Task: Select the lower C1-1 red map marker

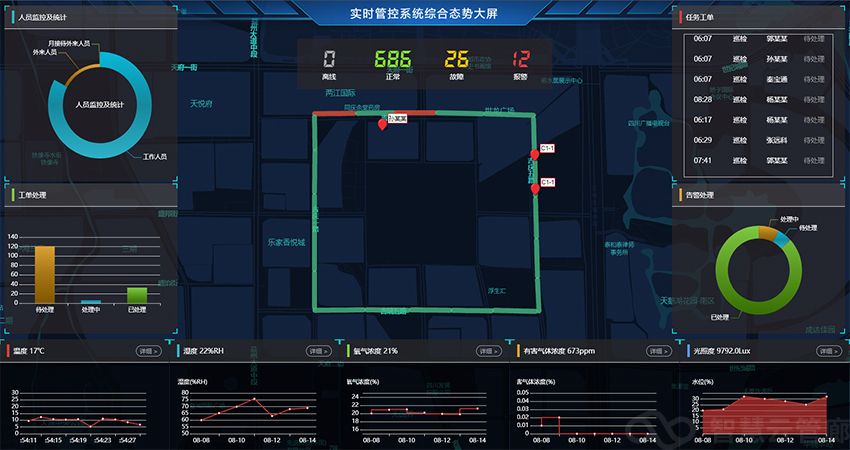Action: coord(535,189)
